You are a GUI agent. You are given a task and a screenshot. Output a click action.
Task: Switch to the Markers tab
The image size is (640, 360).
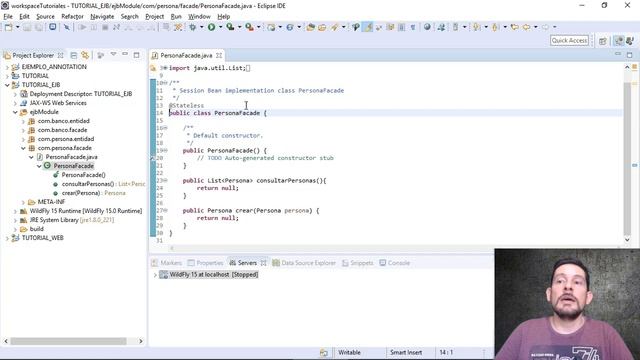coord(167,263)
